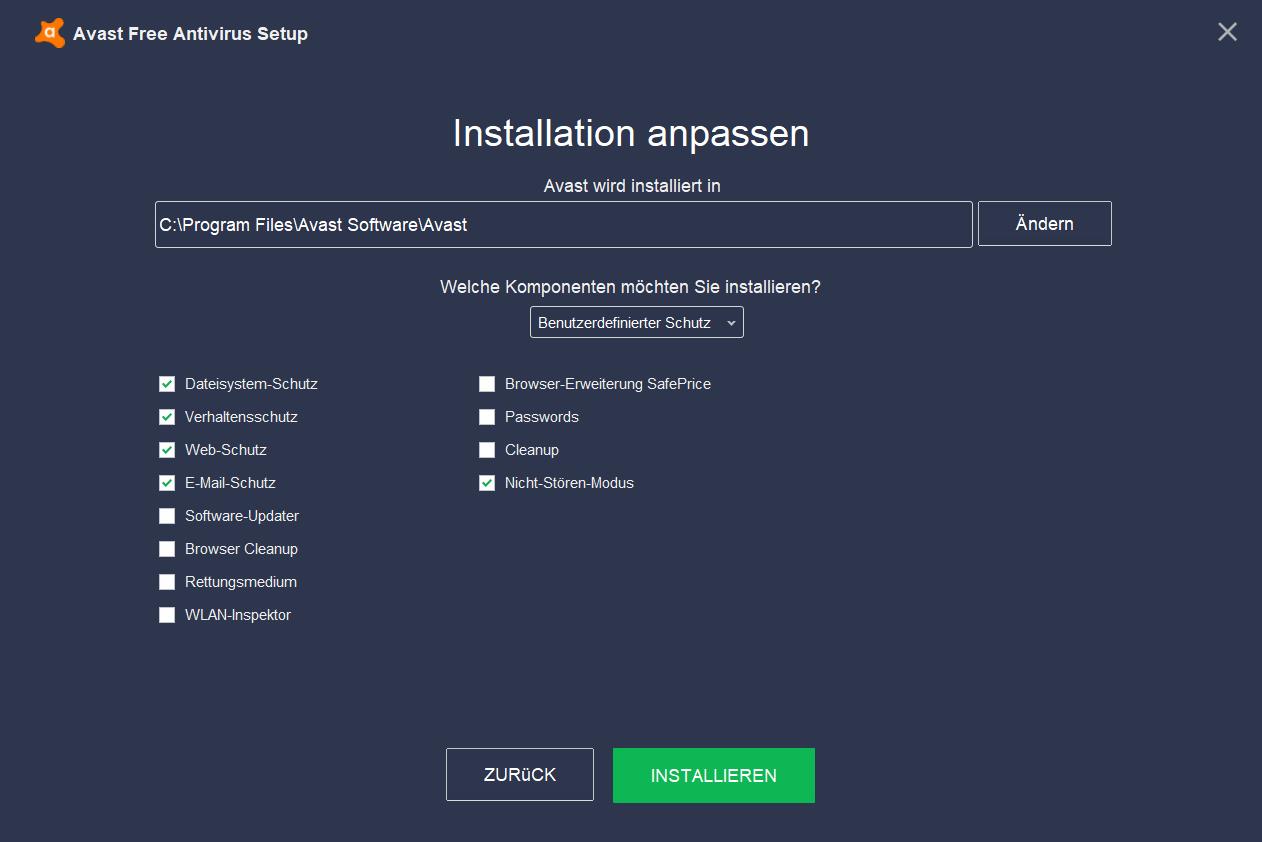1262x842 pixels.
Task: Click the Avast logo icon
Action: [x=50, y=33]
